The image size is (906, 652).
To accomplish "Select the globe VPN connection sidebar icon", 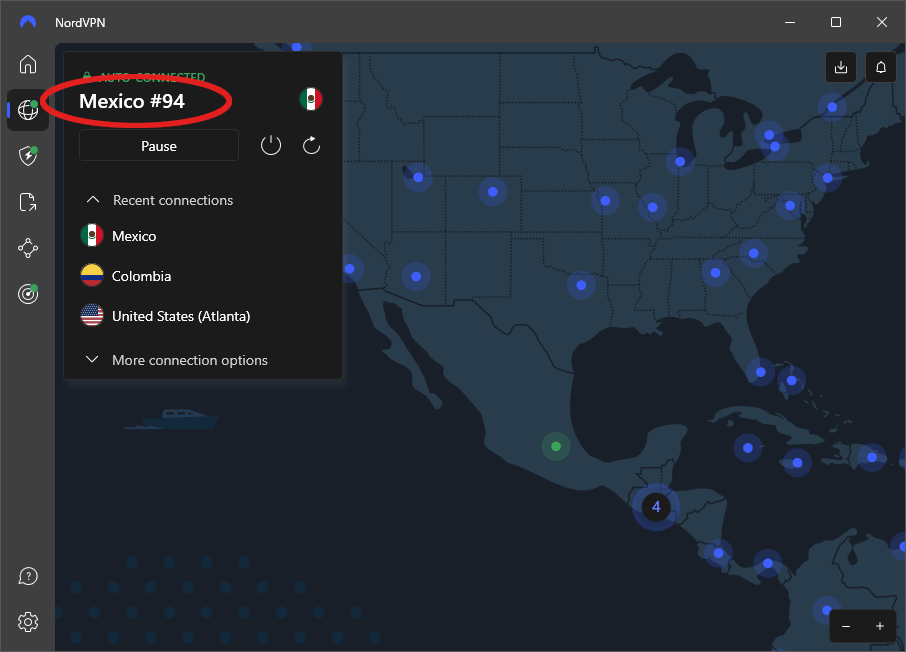I will point(28,109).
